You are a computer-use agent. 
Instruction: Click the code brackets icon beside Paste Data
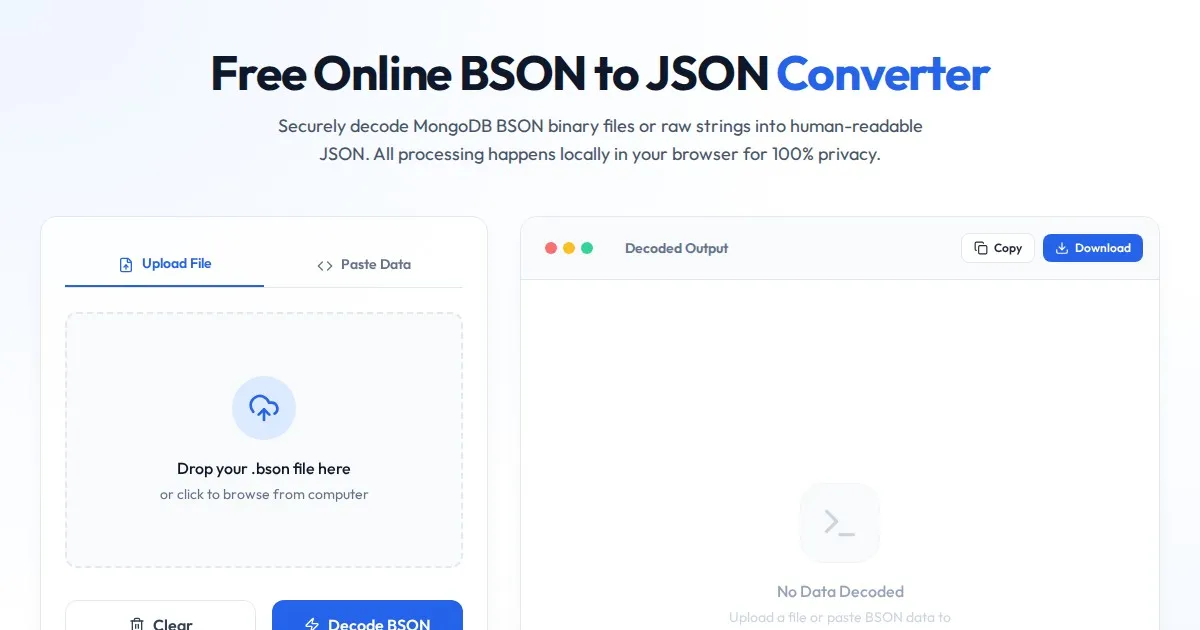(325, 265)
